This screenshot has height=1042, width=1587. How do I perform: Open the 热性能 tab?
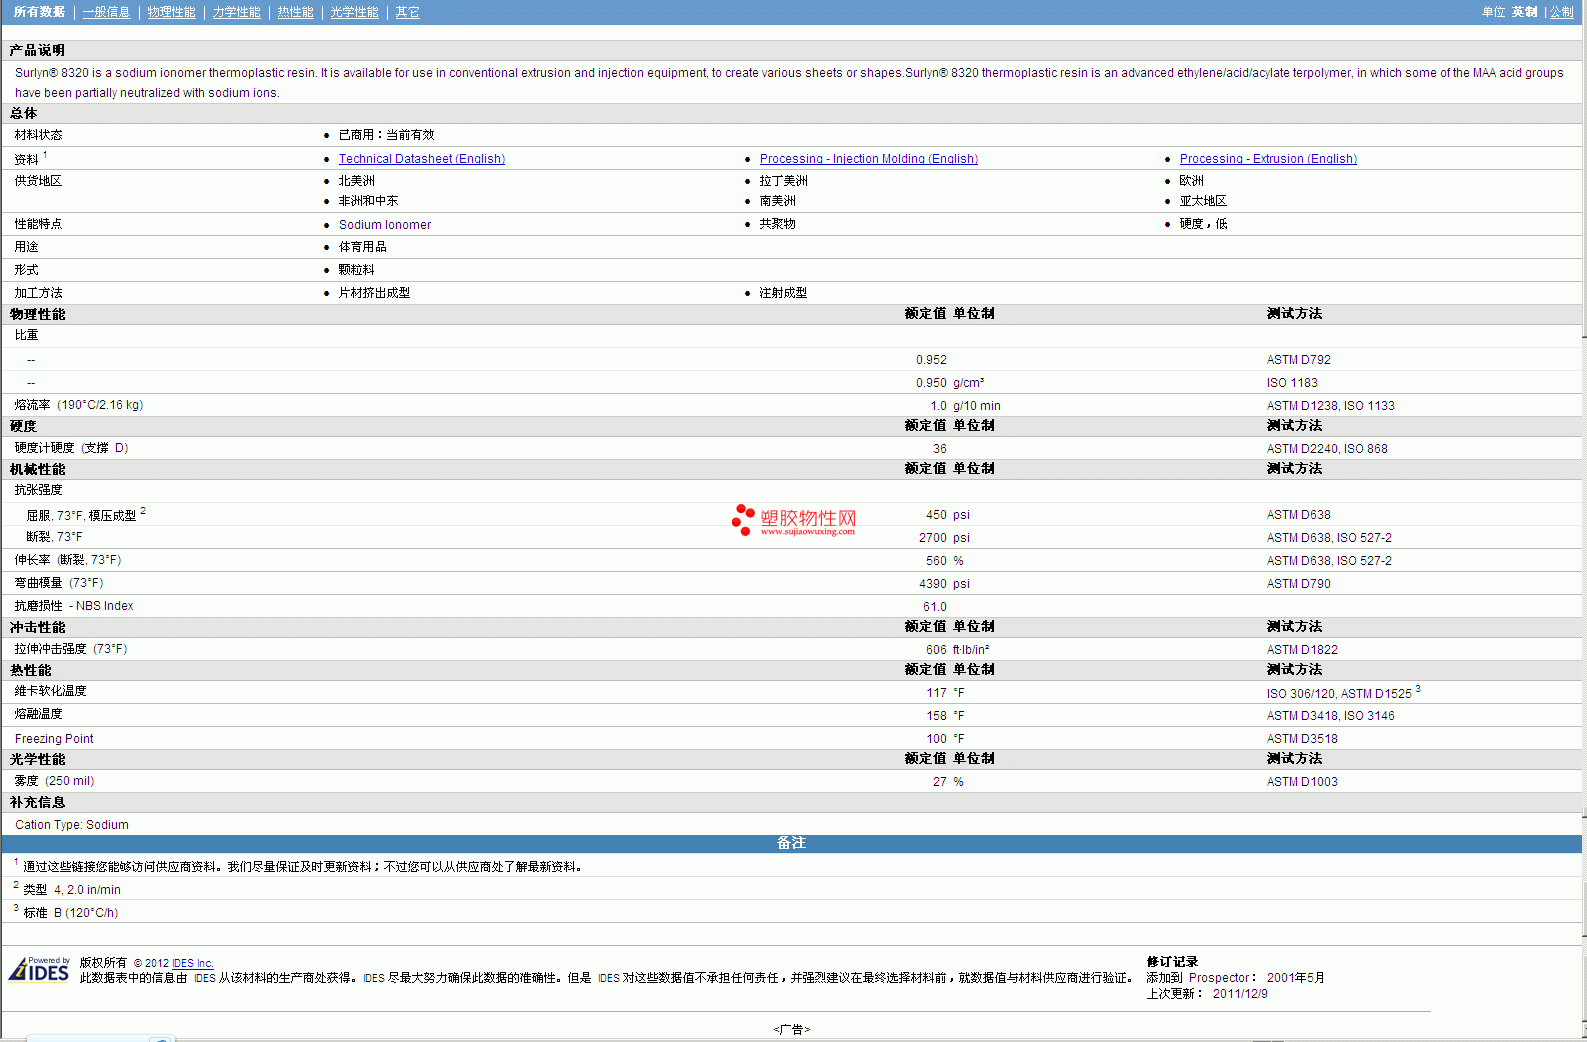click(295, 12)
